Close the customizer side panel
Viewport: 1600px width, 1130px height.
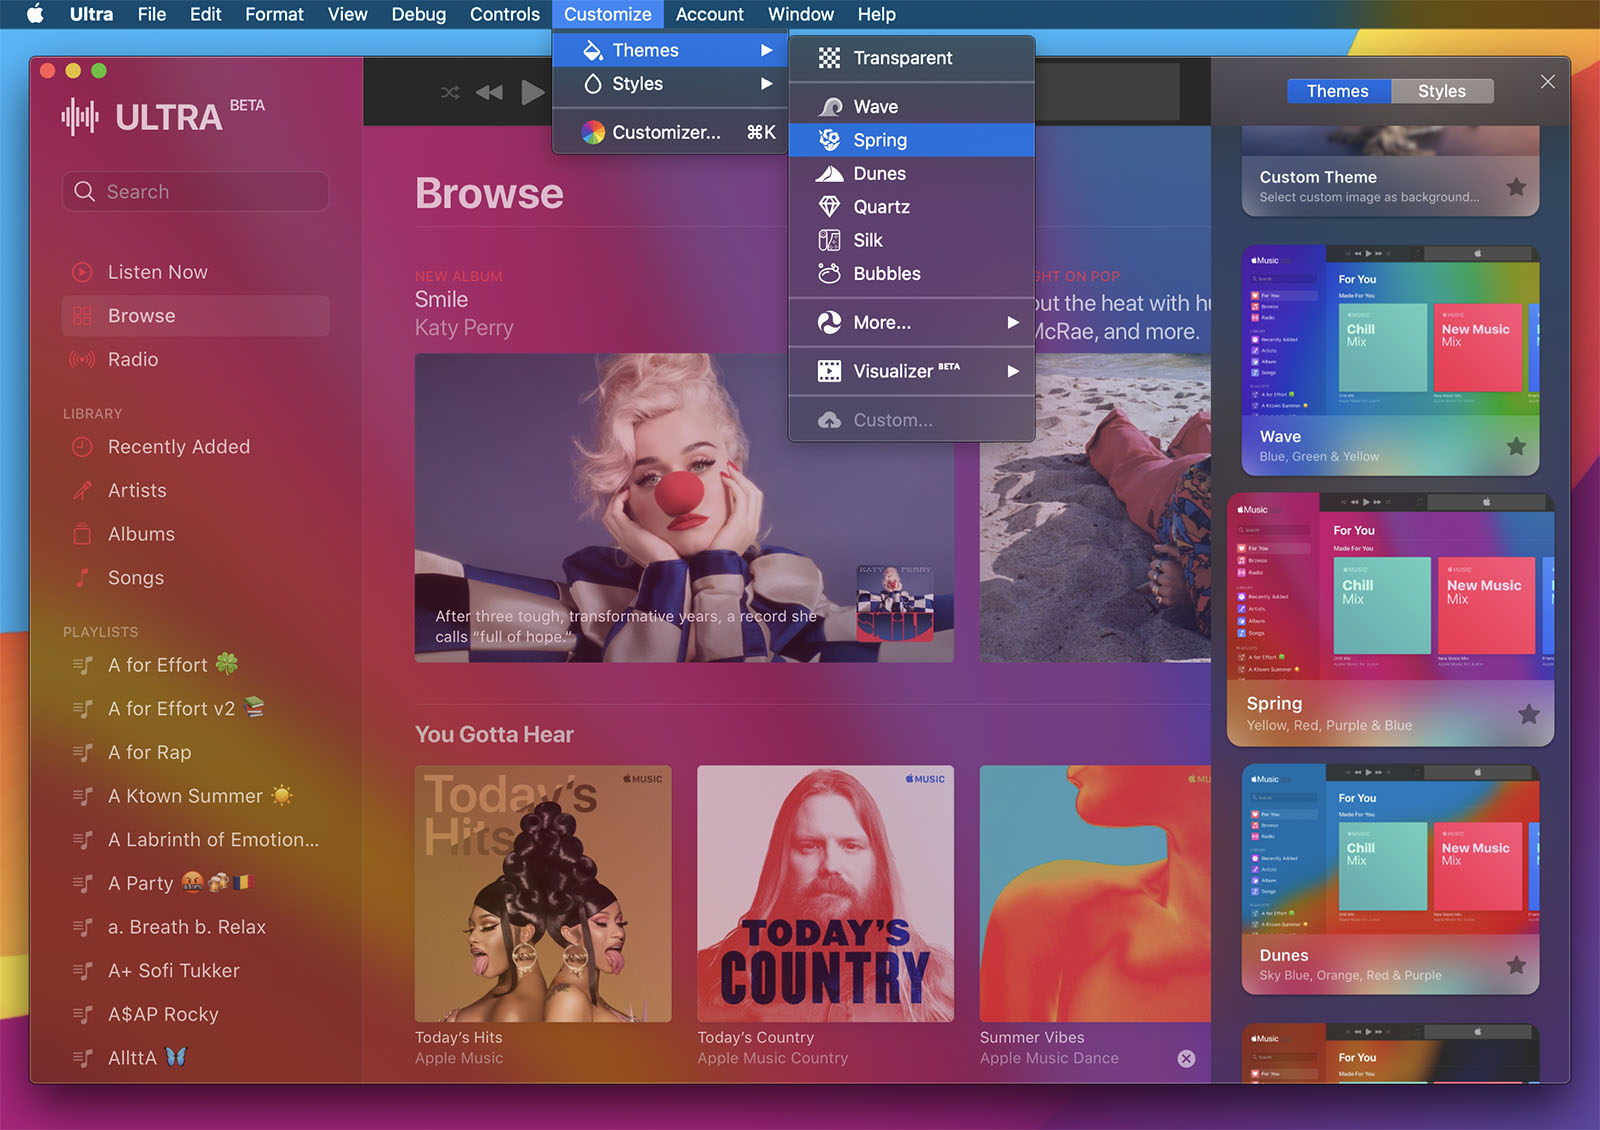point(1547,82)
